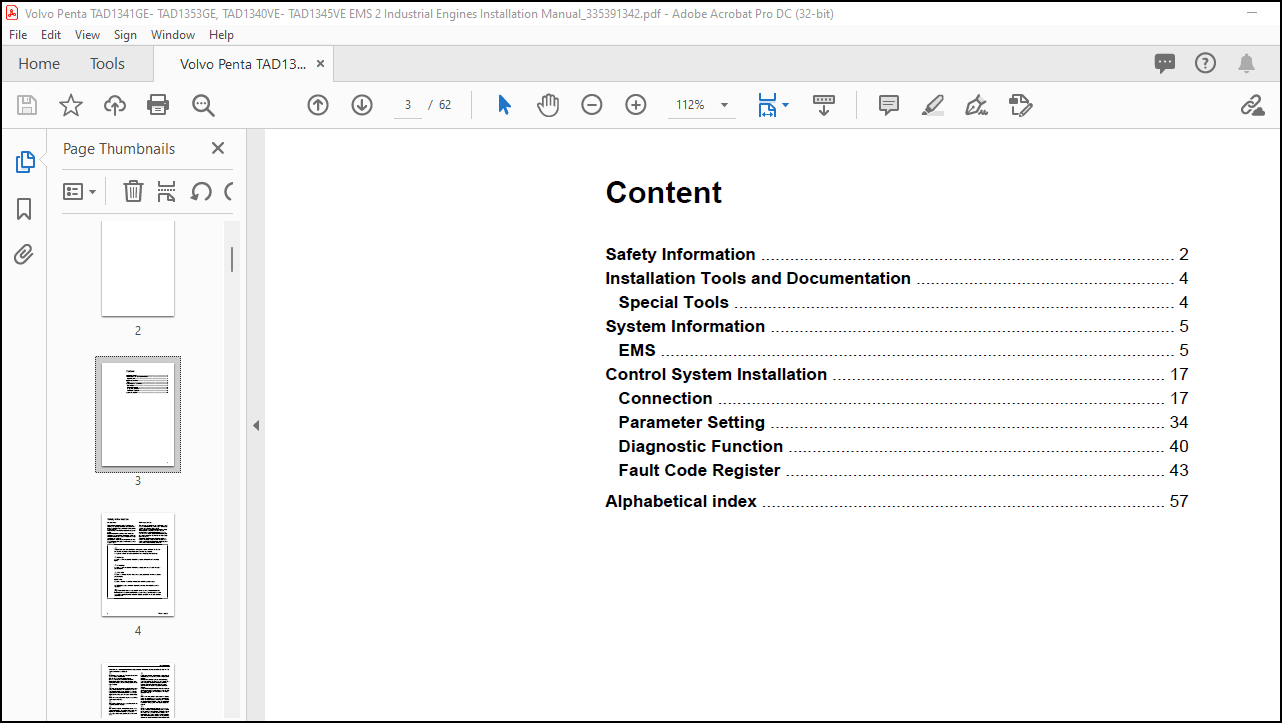Screen dimensions: 1282x723
Task: Select page 3 thumbnail
Action: (138, 414)
